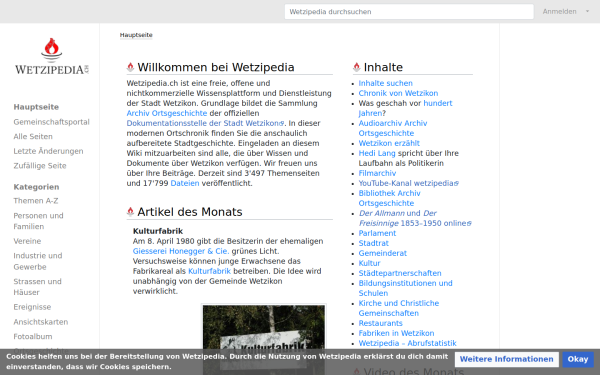Focus the Wetzipedia durchsuchen search field

point(409,11)
